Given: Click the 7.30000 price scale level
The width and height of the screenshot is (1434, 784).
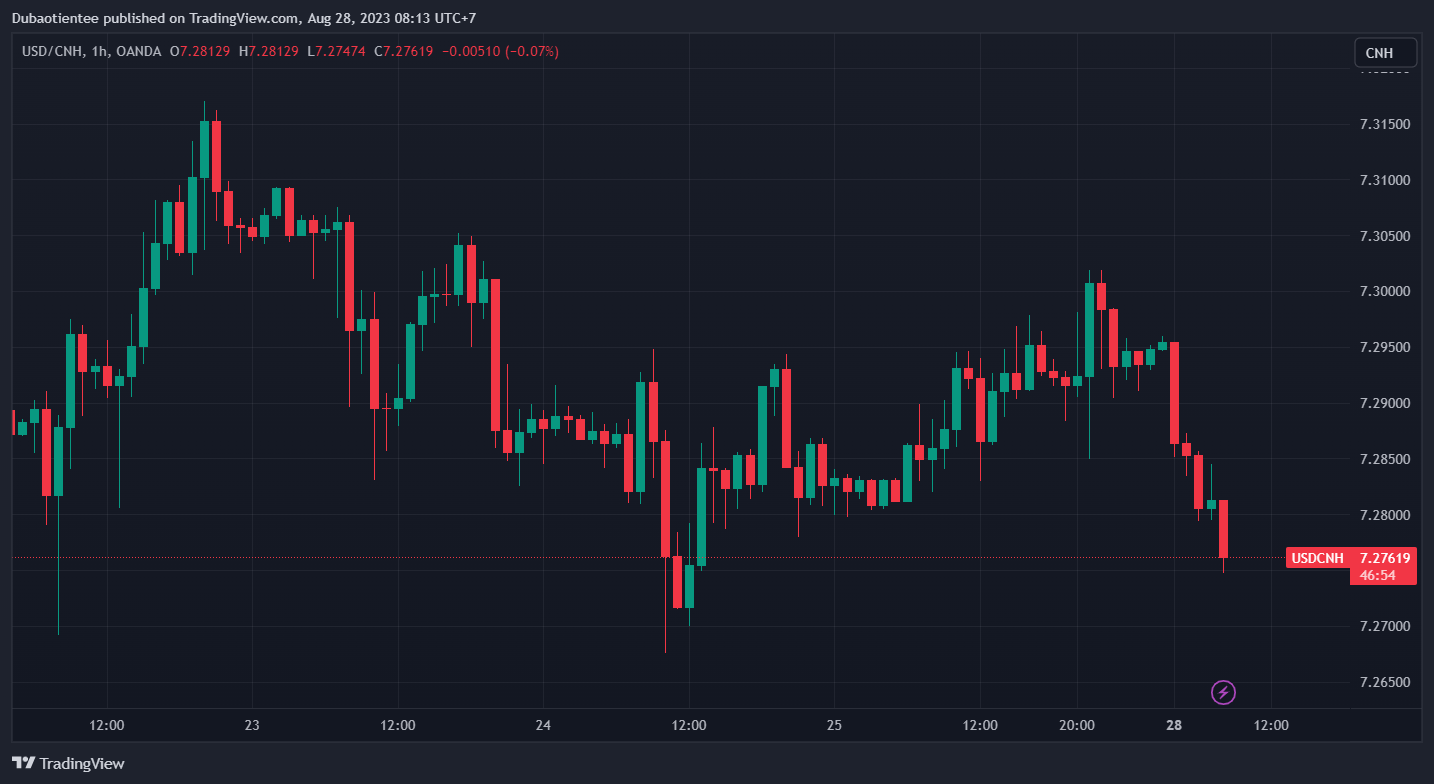Looking at the screenshot, I should pyautogui.click(x=1384, y=292).
